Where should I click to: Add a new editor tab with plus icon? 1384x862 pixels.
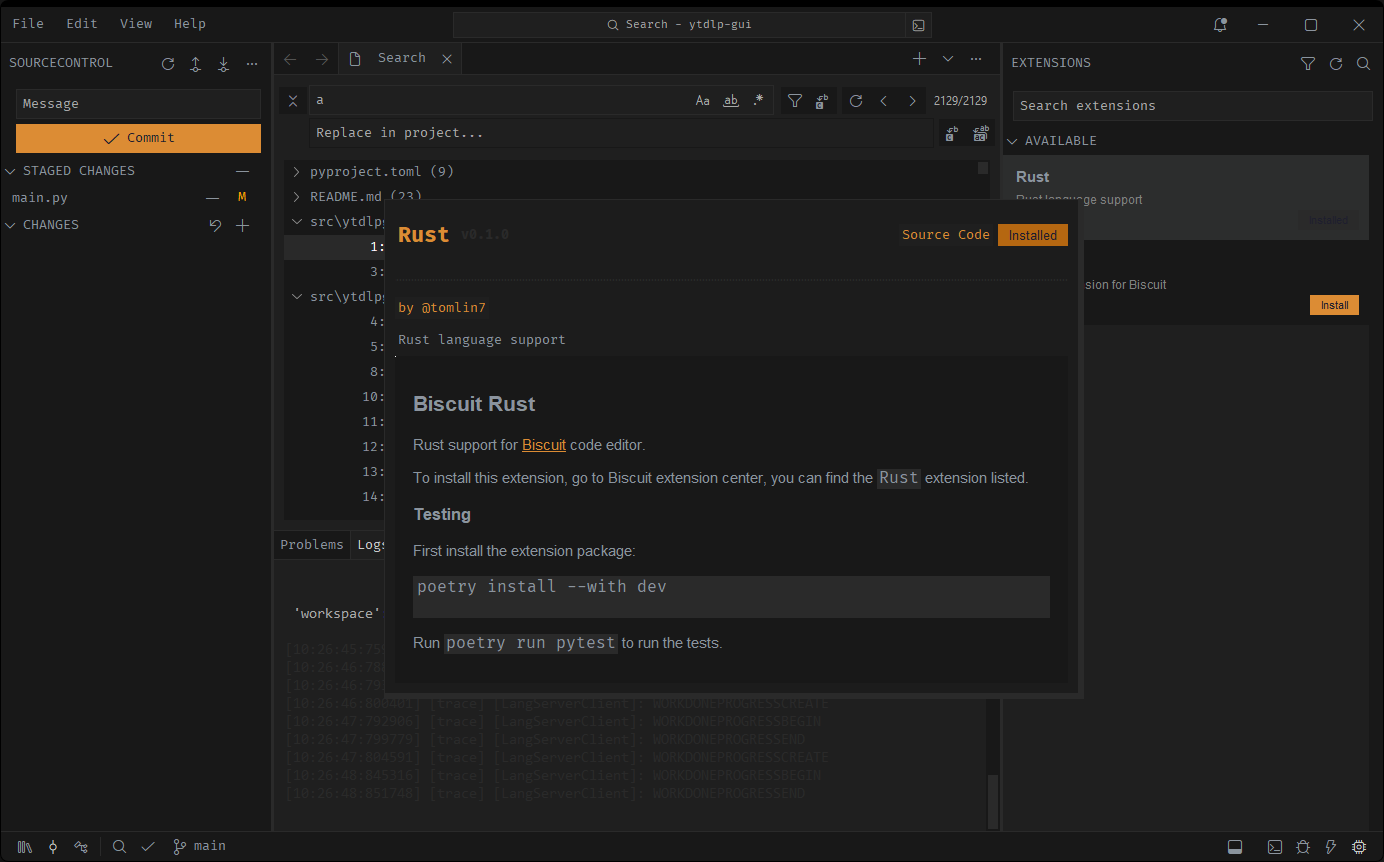click(919, 59)
